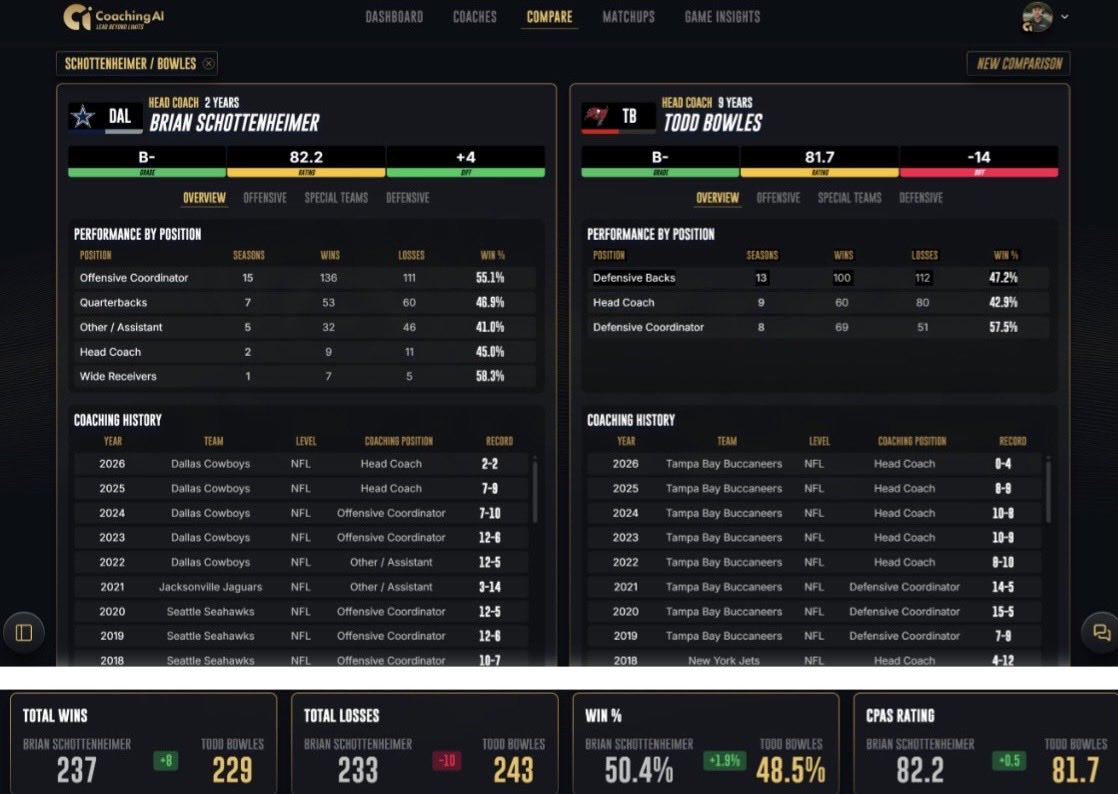Select the 2020 Seattle Seahawks history row

click(x=302, y=612)
